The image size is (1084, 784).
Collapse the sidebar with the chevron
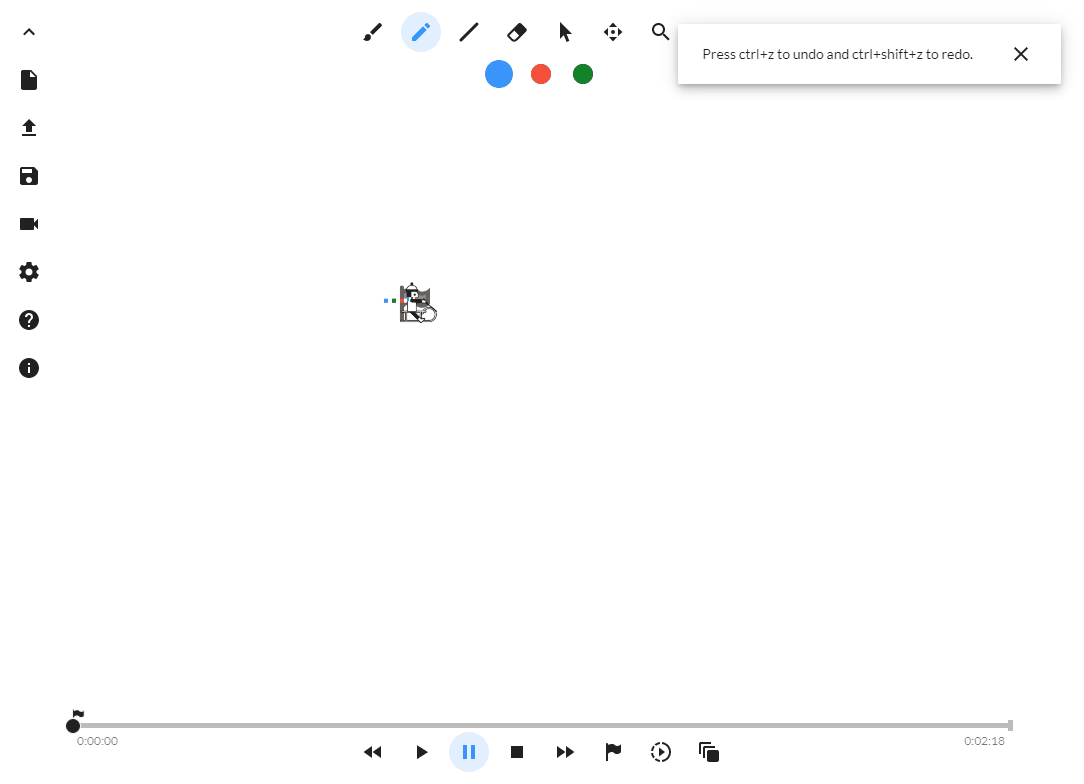click(29, 32)
